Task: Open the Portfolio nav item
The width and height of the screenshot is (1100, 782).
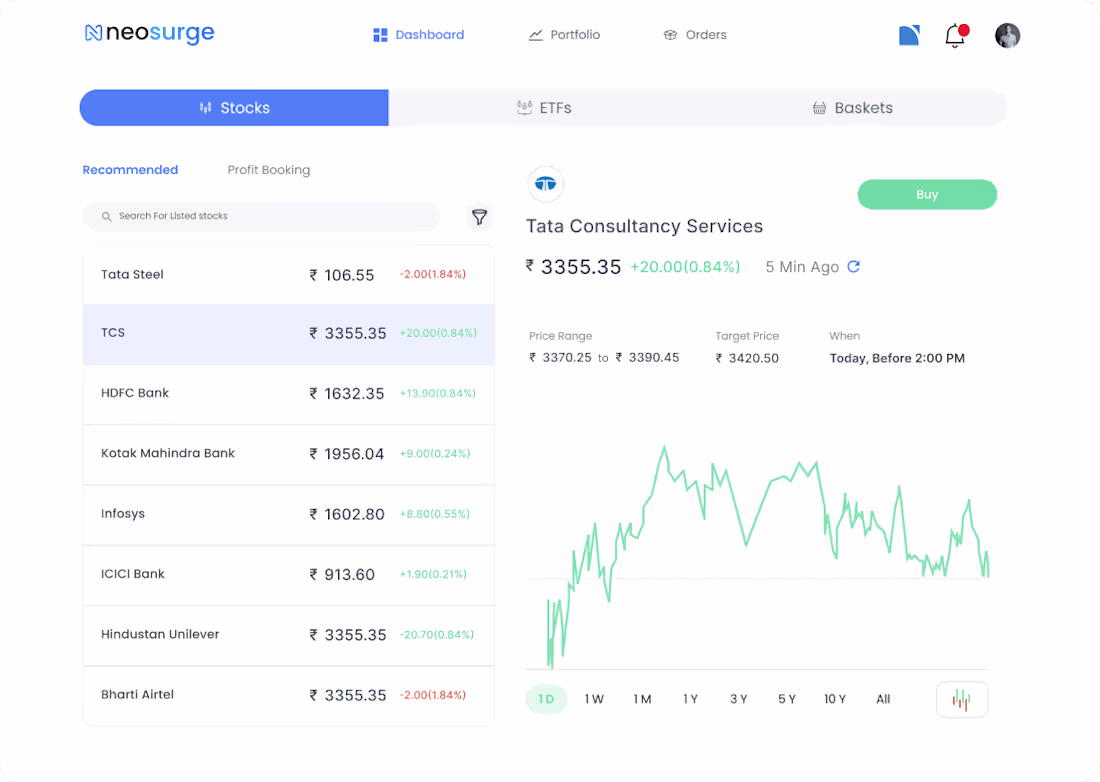Action: tap(564, 34)
